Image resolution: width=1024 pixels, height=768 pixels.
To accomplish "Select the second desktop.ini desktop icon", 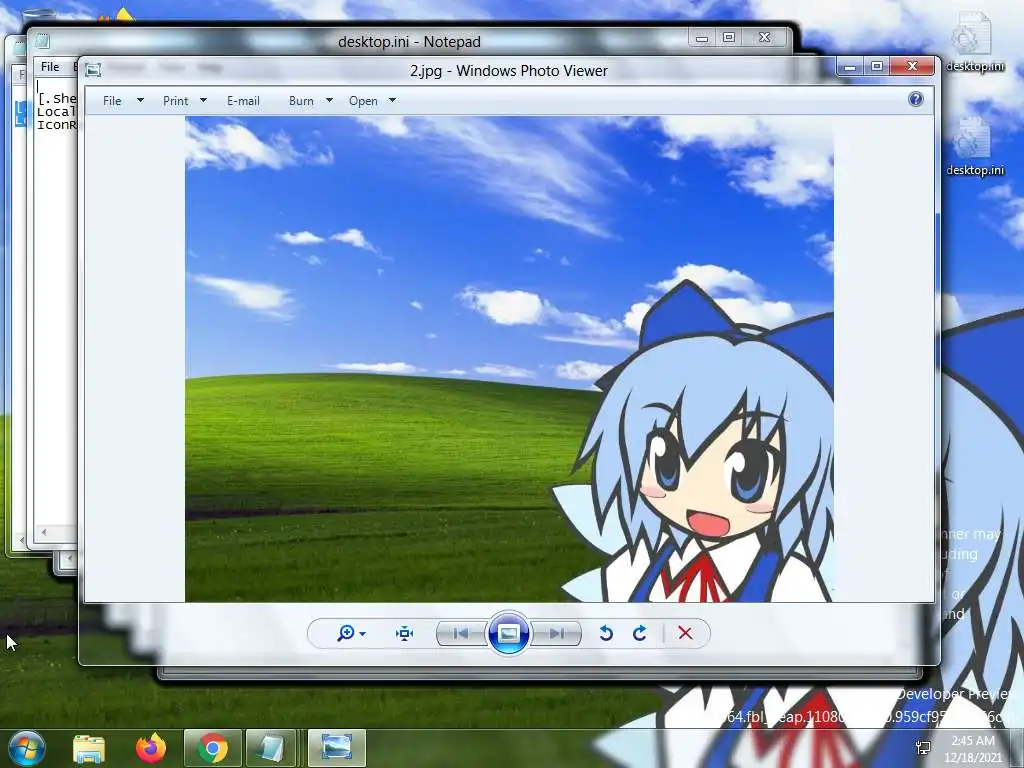I will [974, 146].
